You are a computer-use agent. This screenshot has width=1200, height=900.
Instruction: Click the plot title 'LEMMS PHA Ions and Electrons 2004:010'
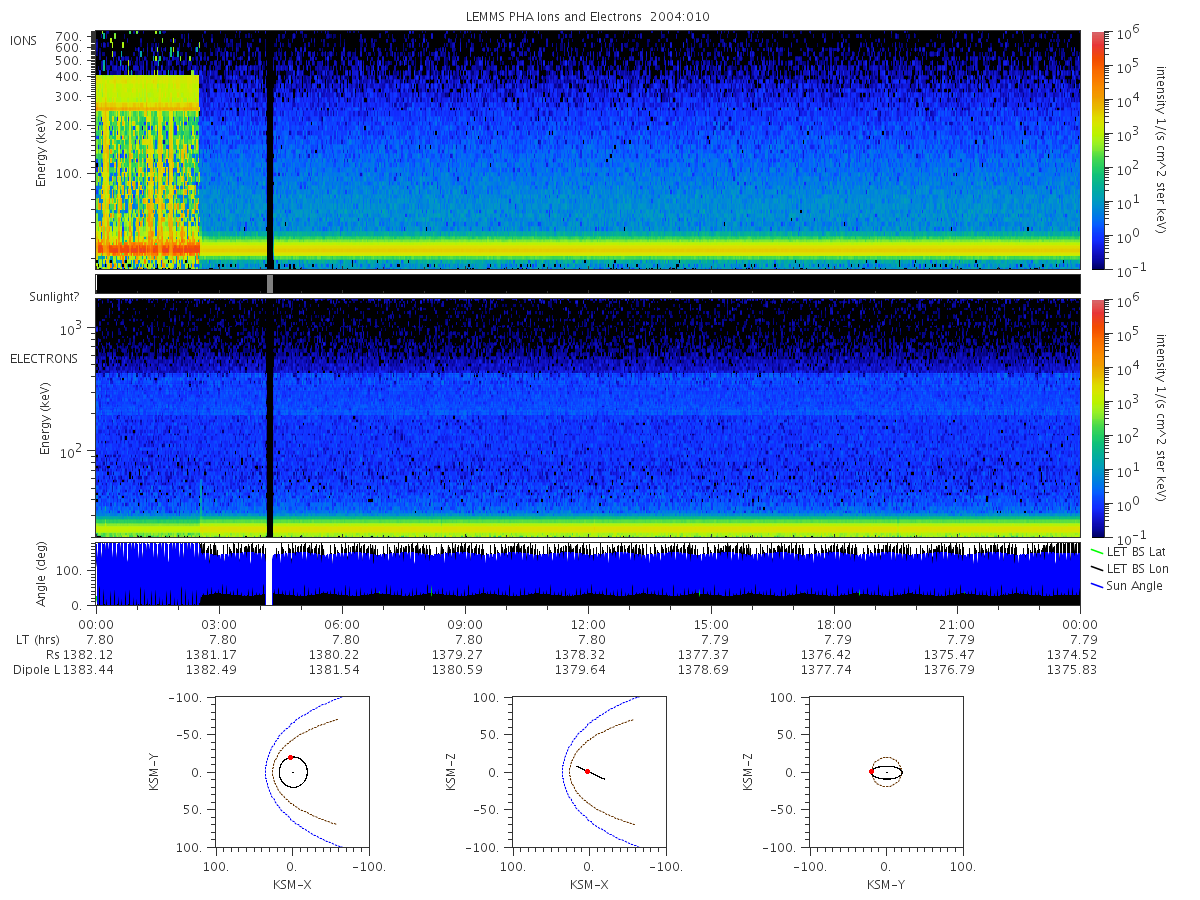tap(588, 17)
